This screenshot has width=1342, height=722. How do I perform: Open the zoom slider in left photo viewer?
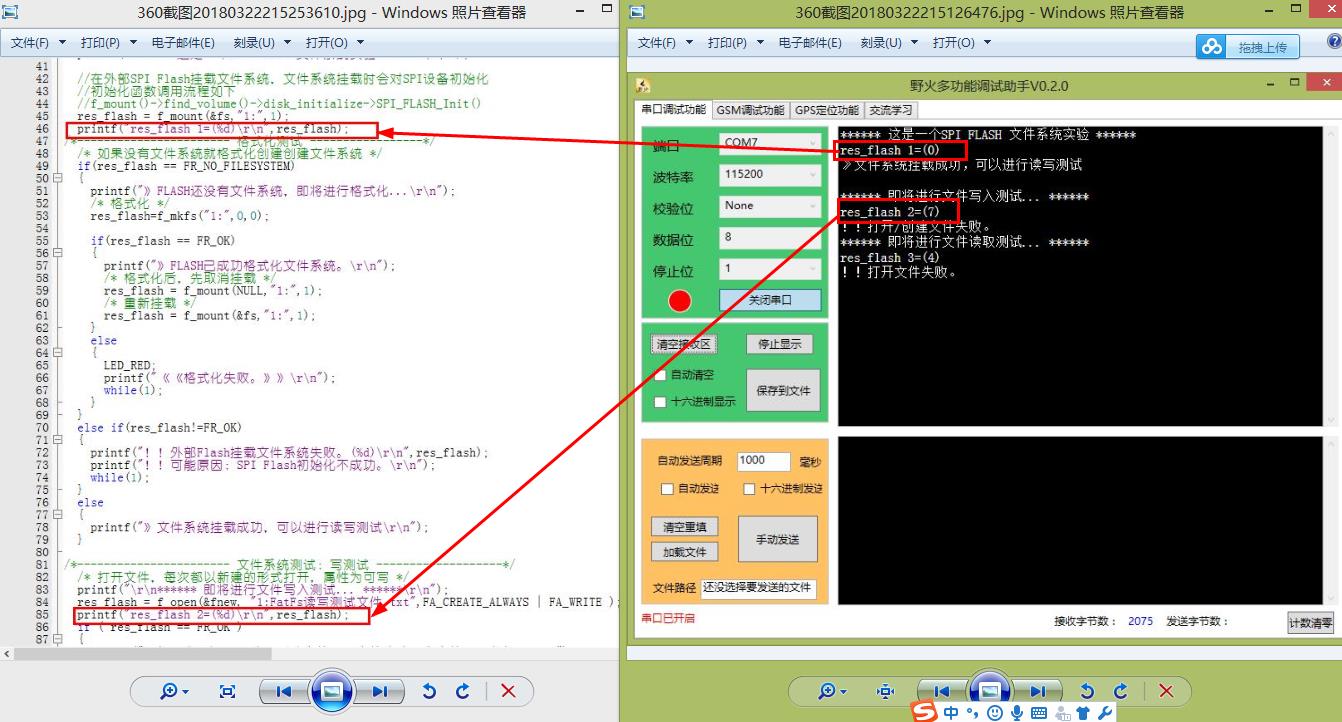[170, 690]
